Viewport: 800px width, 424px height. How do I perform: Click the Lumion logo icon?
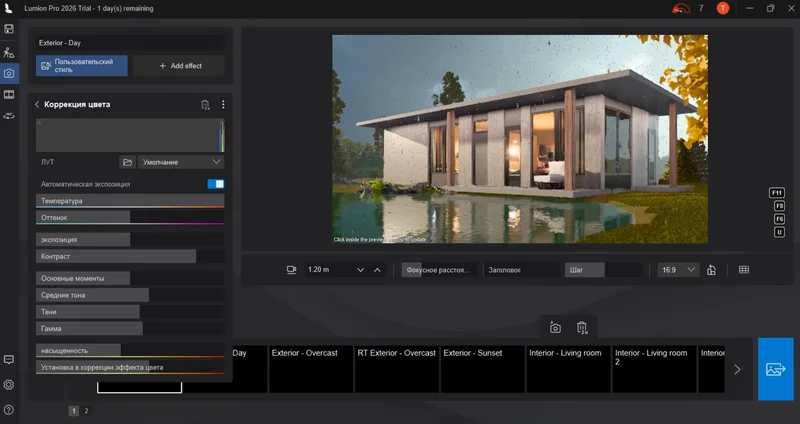pyautogui.click(x=9, y=8)
